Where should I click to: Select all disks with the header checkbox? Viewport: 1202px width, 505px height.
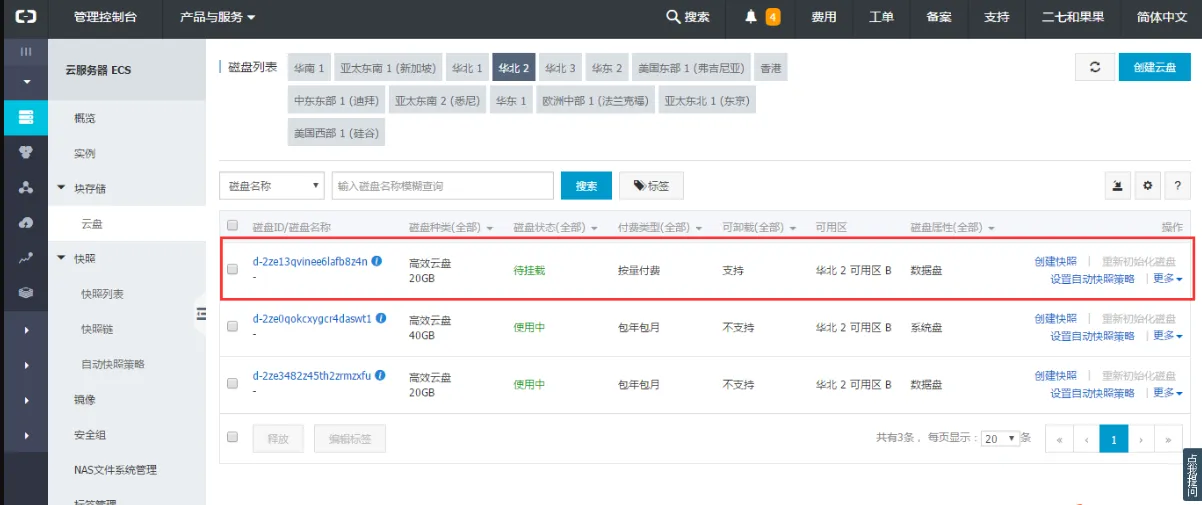[x=233, y=226]
